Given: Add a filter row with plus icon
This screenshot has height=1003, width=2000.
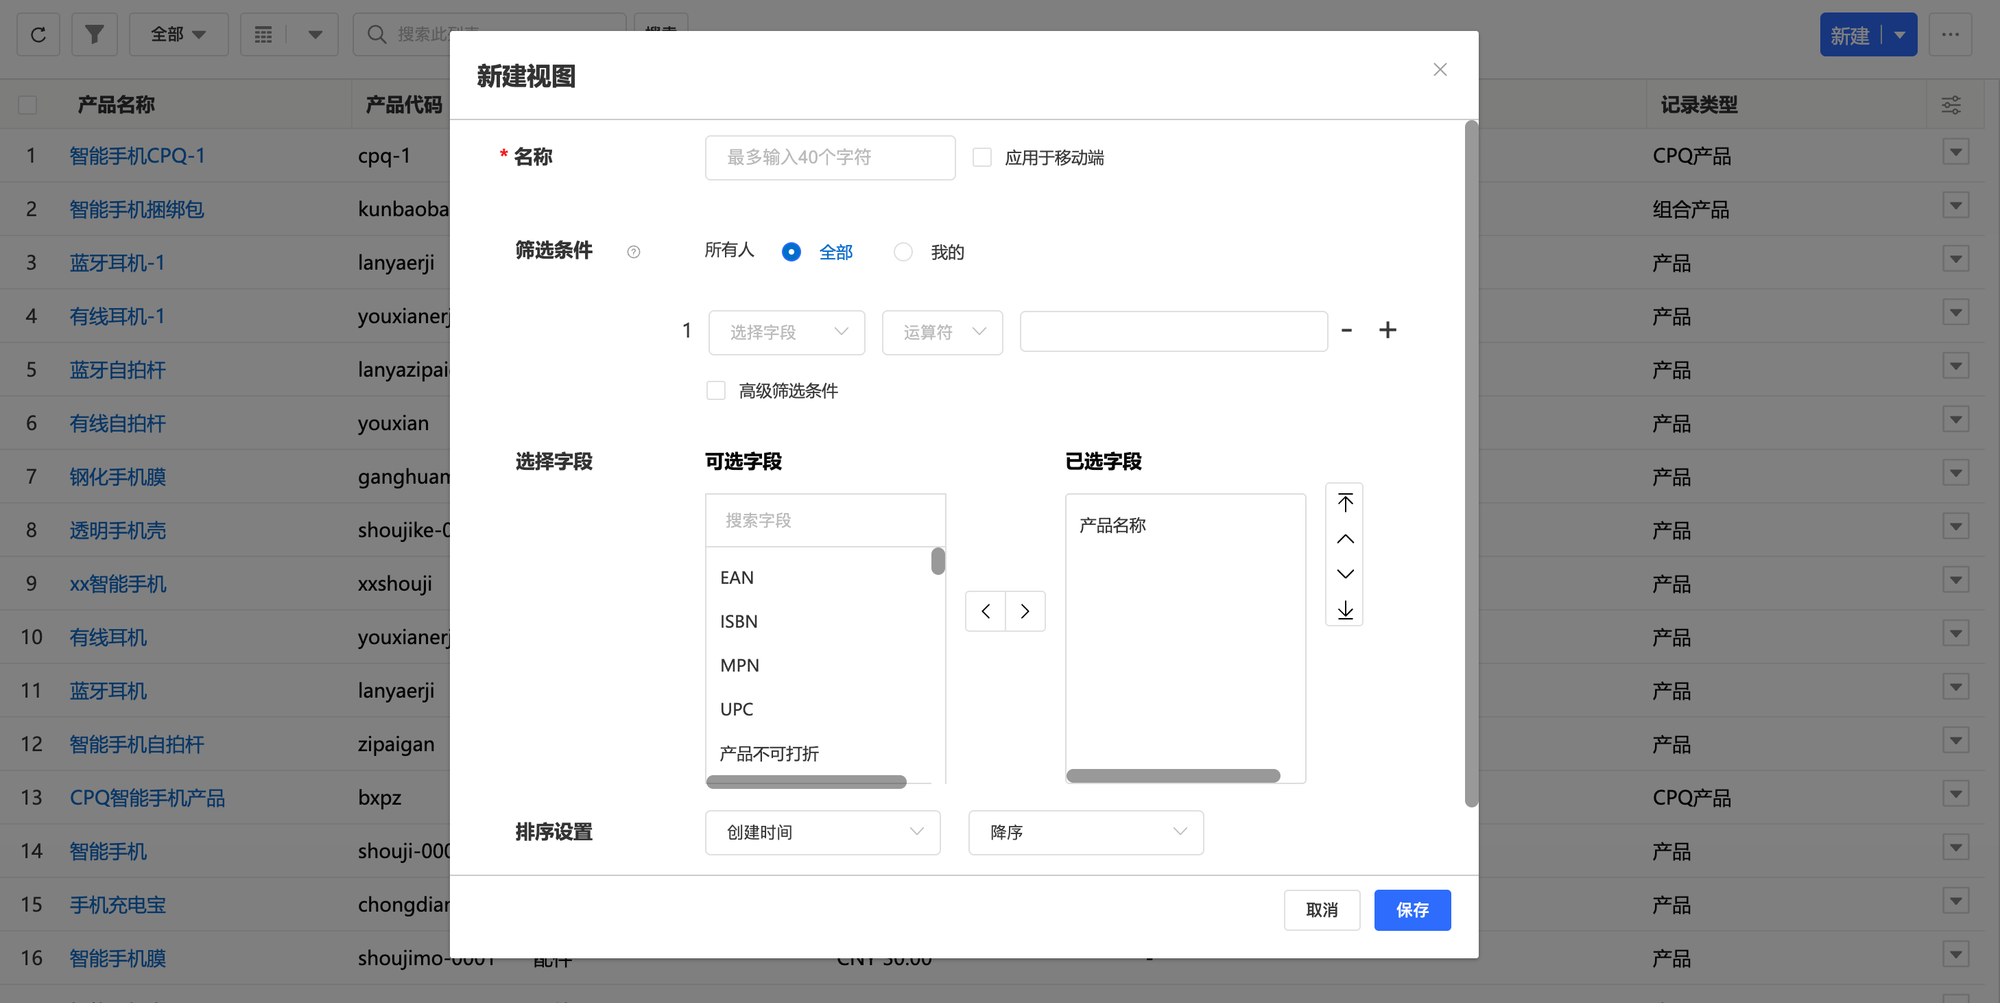Looking at the screenshot, I should (1387, 330).
